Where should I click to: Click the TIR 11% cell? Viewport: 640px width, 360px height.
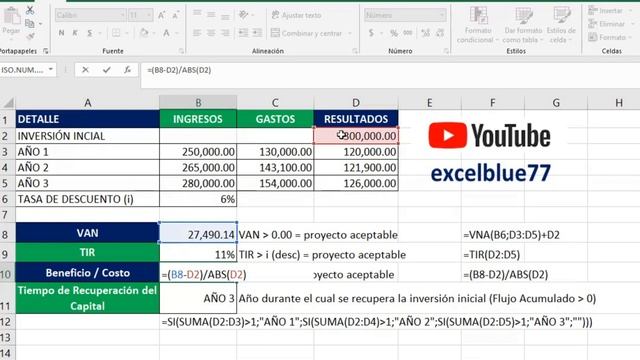click(x=198, y=253)
